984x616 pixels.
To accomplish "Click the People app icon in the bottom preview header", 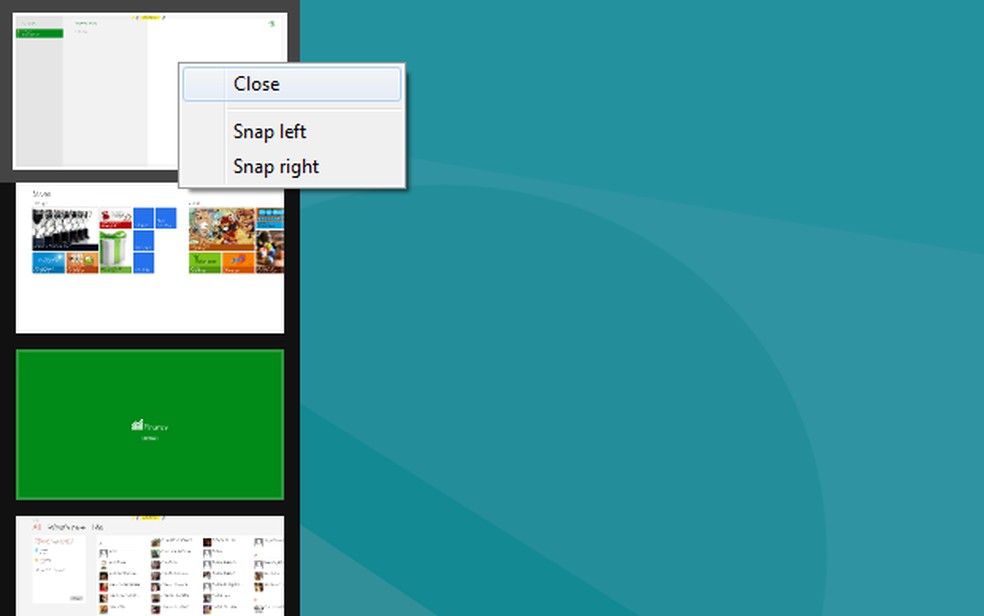I will 37,527.
